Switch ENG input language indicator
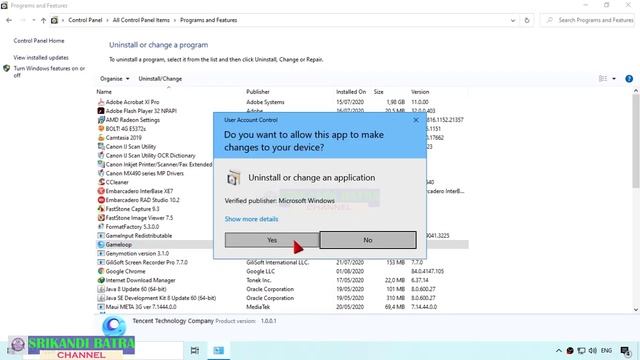The height and width of the screenshot is (360, 640). tap(606, 351)
